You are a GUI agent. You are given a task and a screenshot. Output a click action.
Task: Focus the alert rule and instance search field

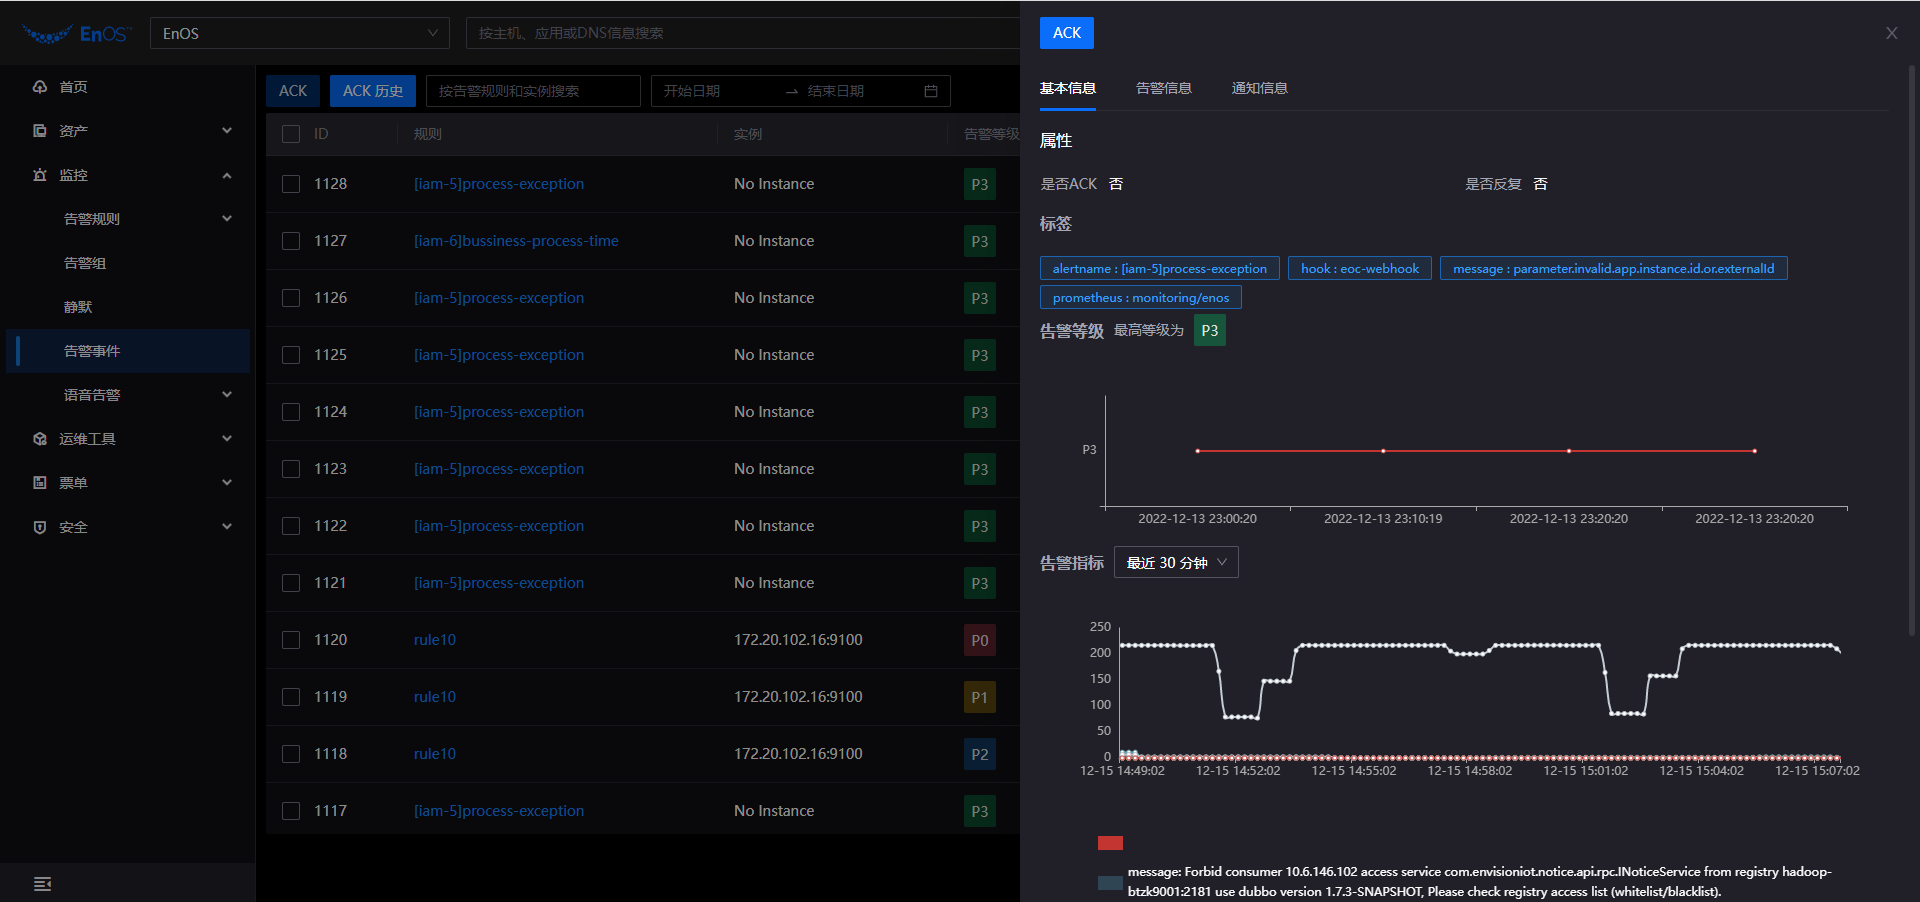click(x=533, y=91)
